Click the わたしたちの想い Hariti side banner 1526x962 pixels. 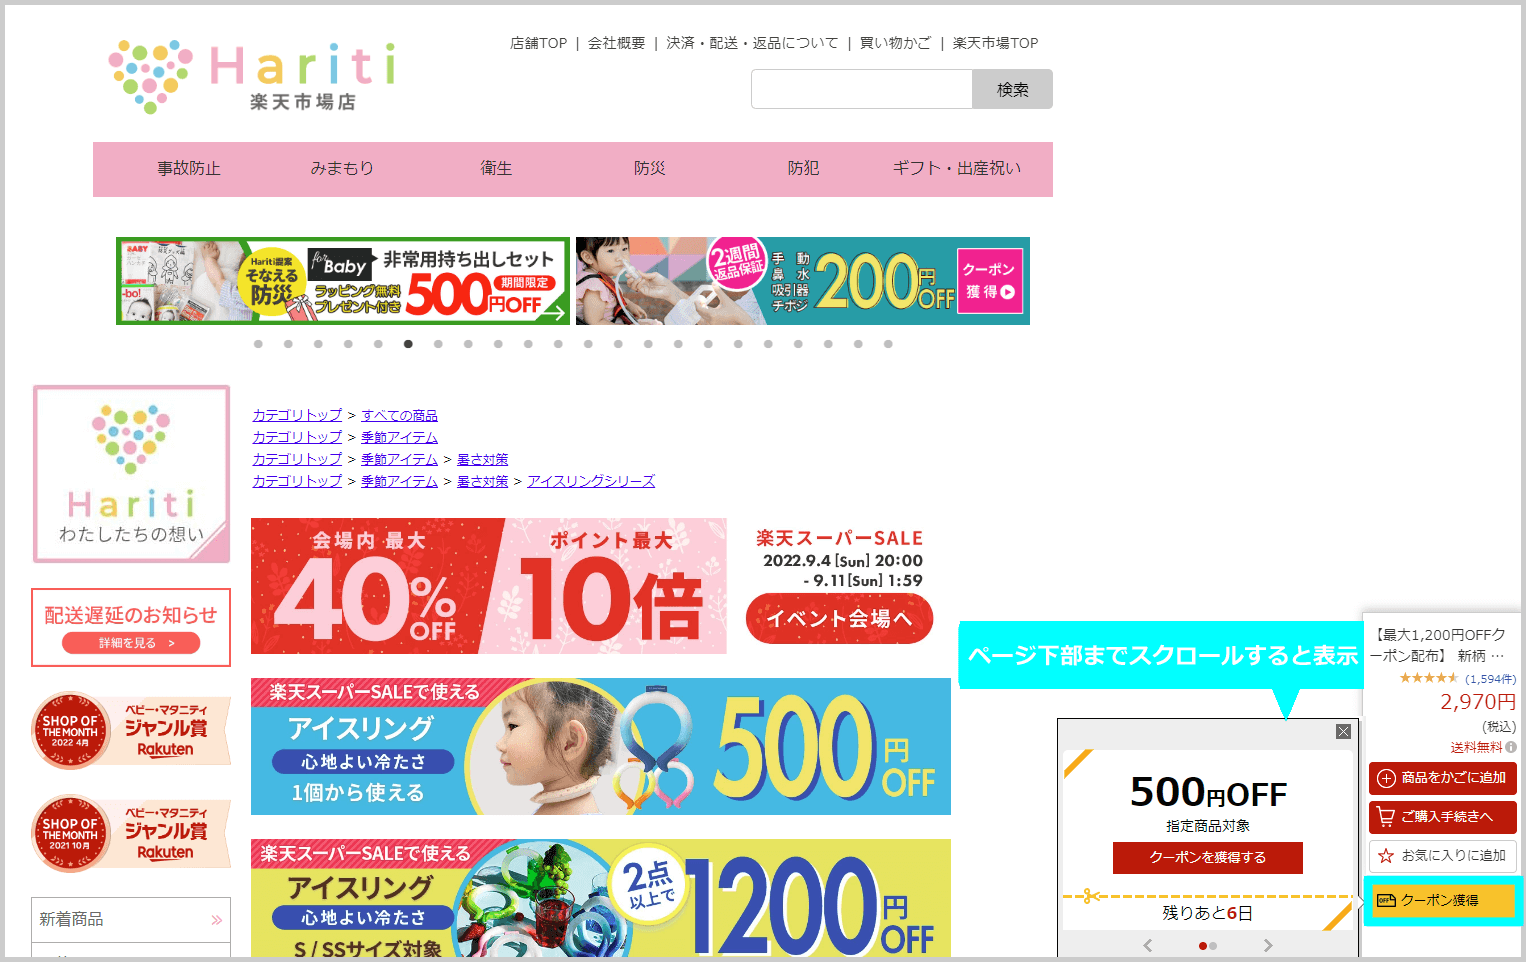tap(131, 474)
